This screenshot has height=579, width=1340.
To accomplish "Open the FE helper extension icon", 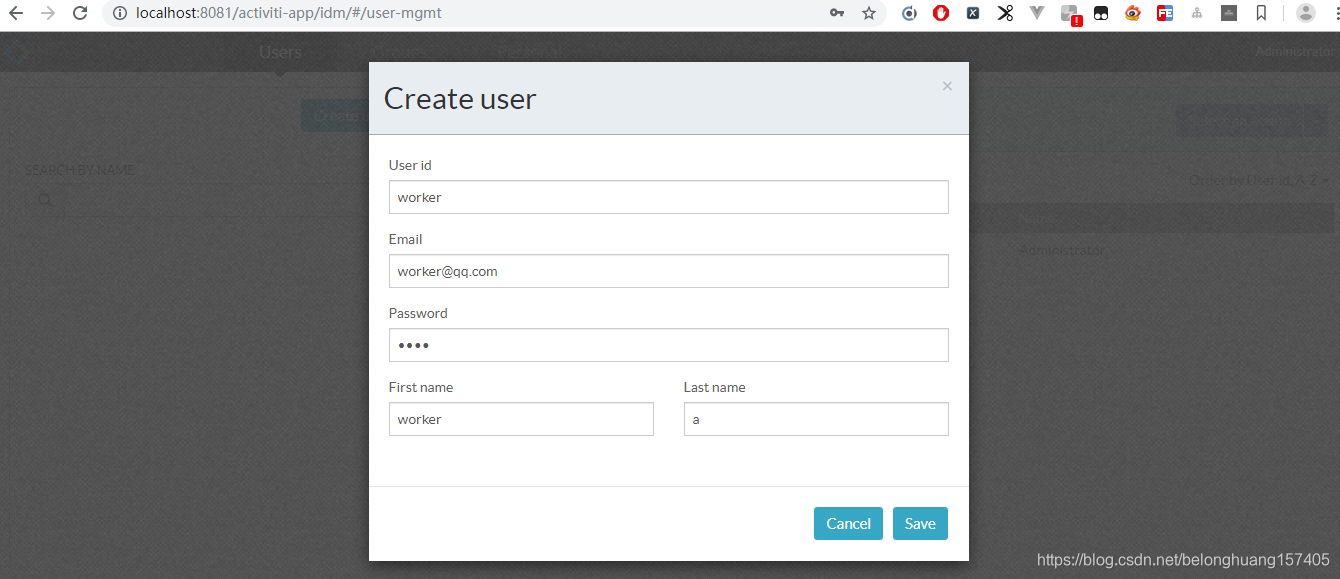I will pos(1165,13).
